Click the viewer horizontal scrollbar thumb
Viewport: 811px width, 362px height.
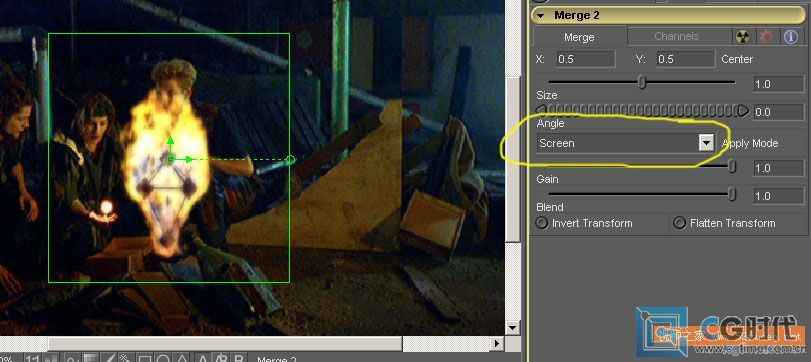pos(225,343)
